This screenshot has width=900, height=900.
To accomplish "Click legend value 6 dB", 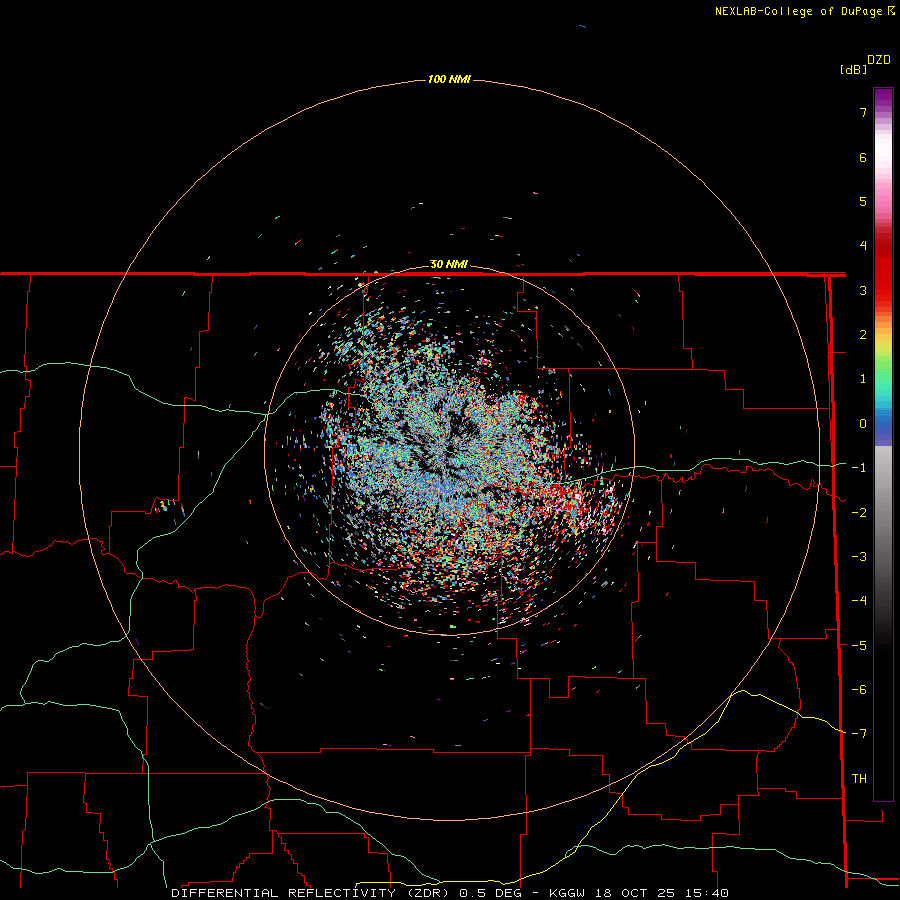I will (863, 157).
